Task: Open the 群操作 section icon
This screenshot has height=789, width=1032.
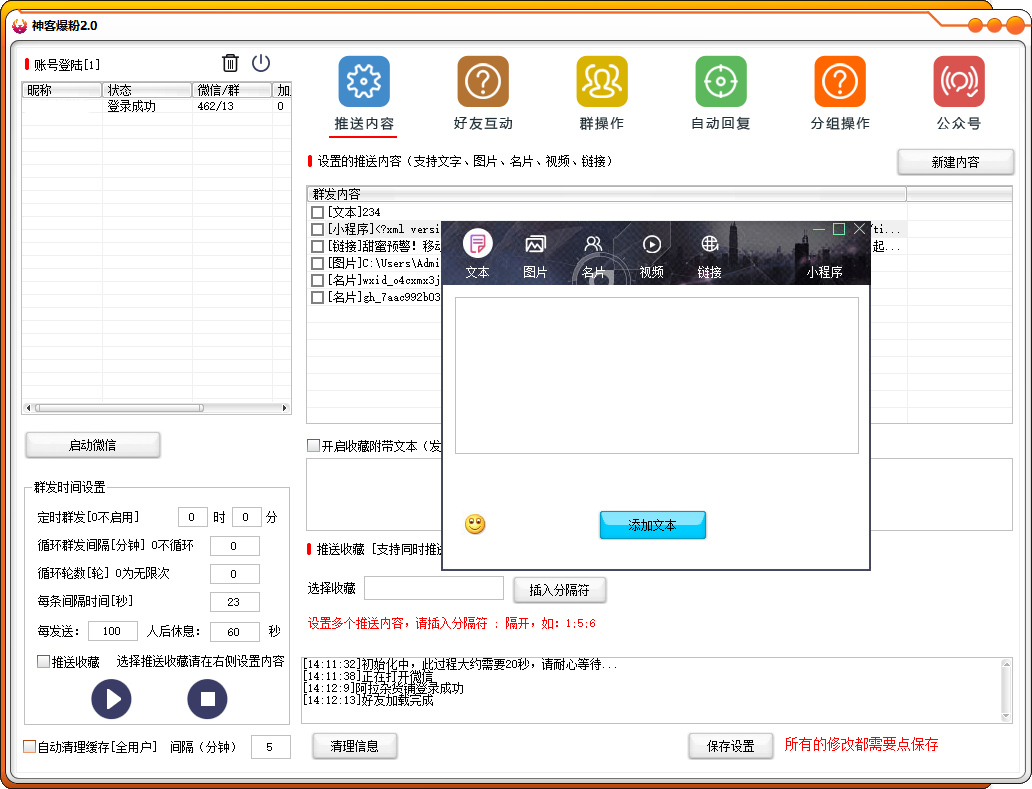Action: tap(602, 81)
